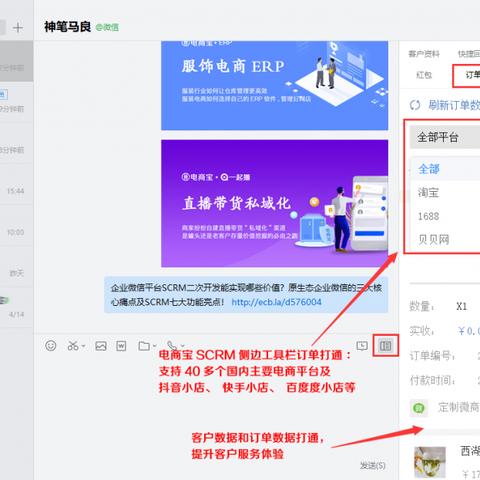The image size is (480, 480).
Task: Open the 红包 tab
Action: [424, 75]
